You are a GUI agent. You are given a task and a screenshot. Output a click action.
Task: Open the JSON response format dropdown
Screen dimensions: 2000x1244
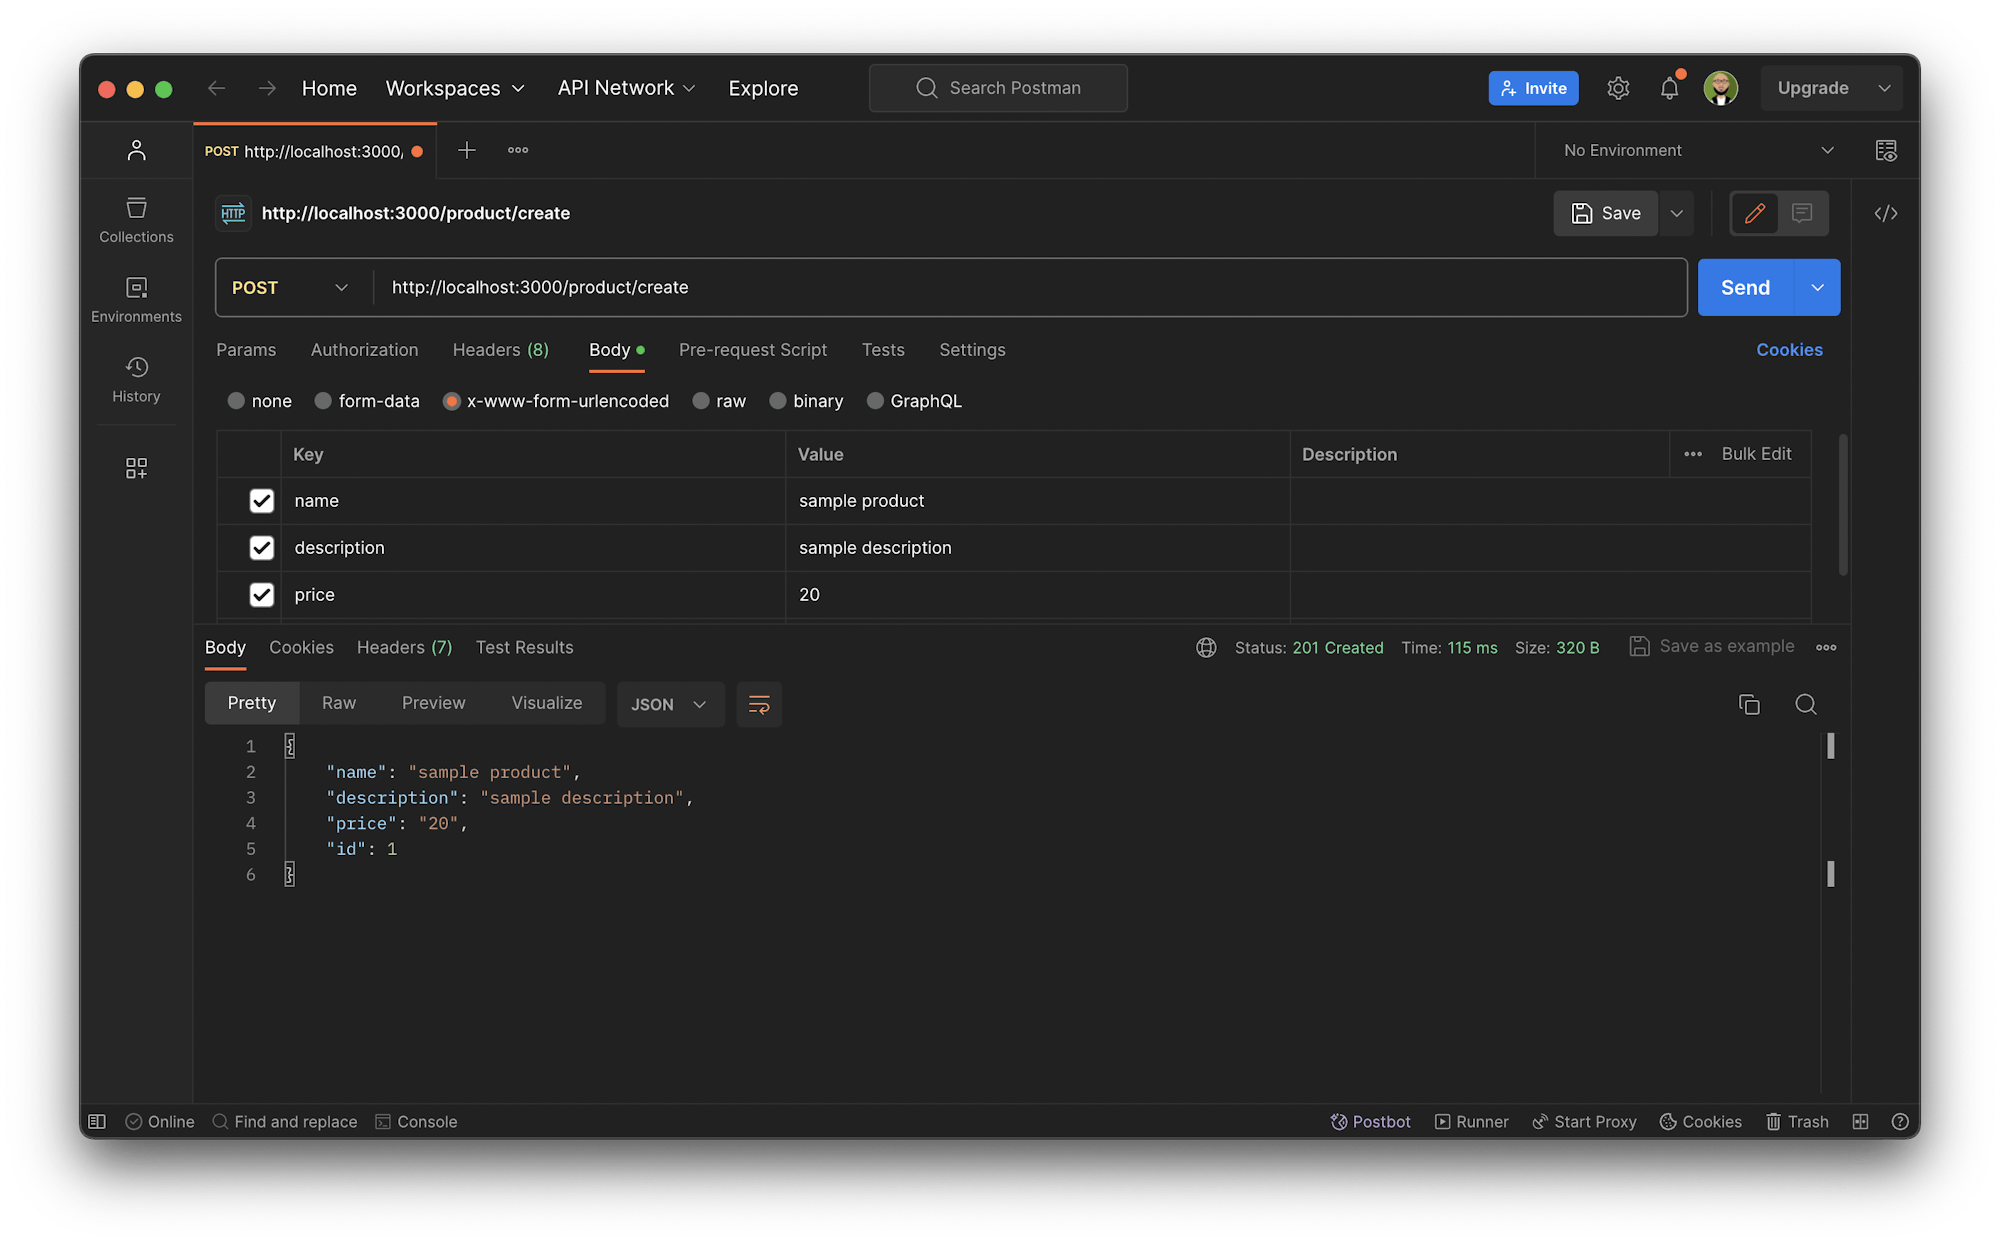tap(670, 704)
